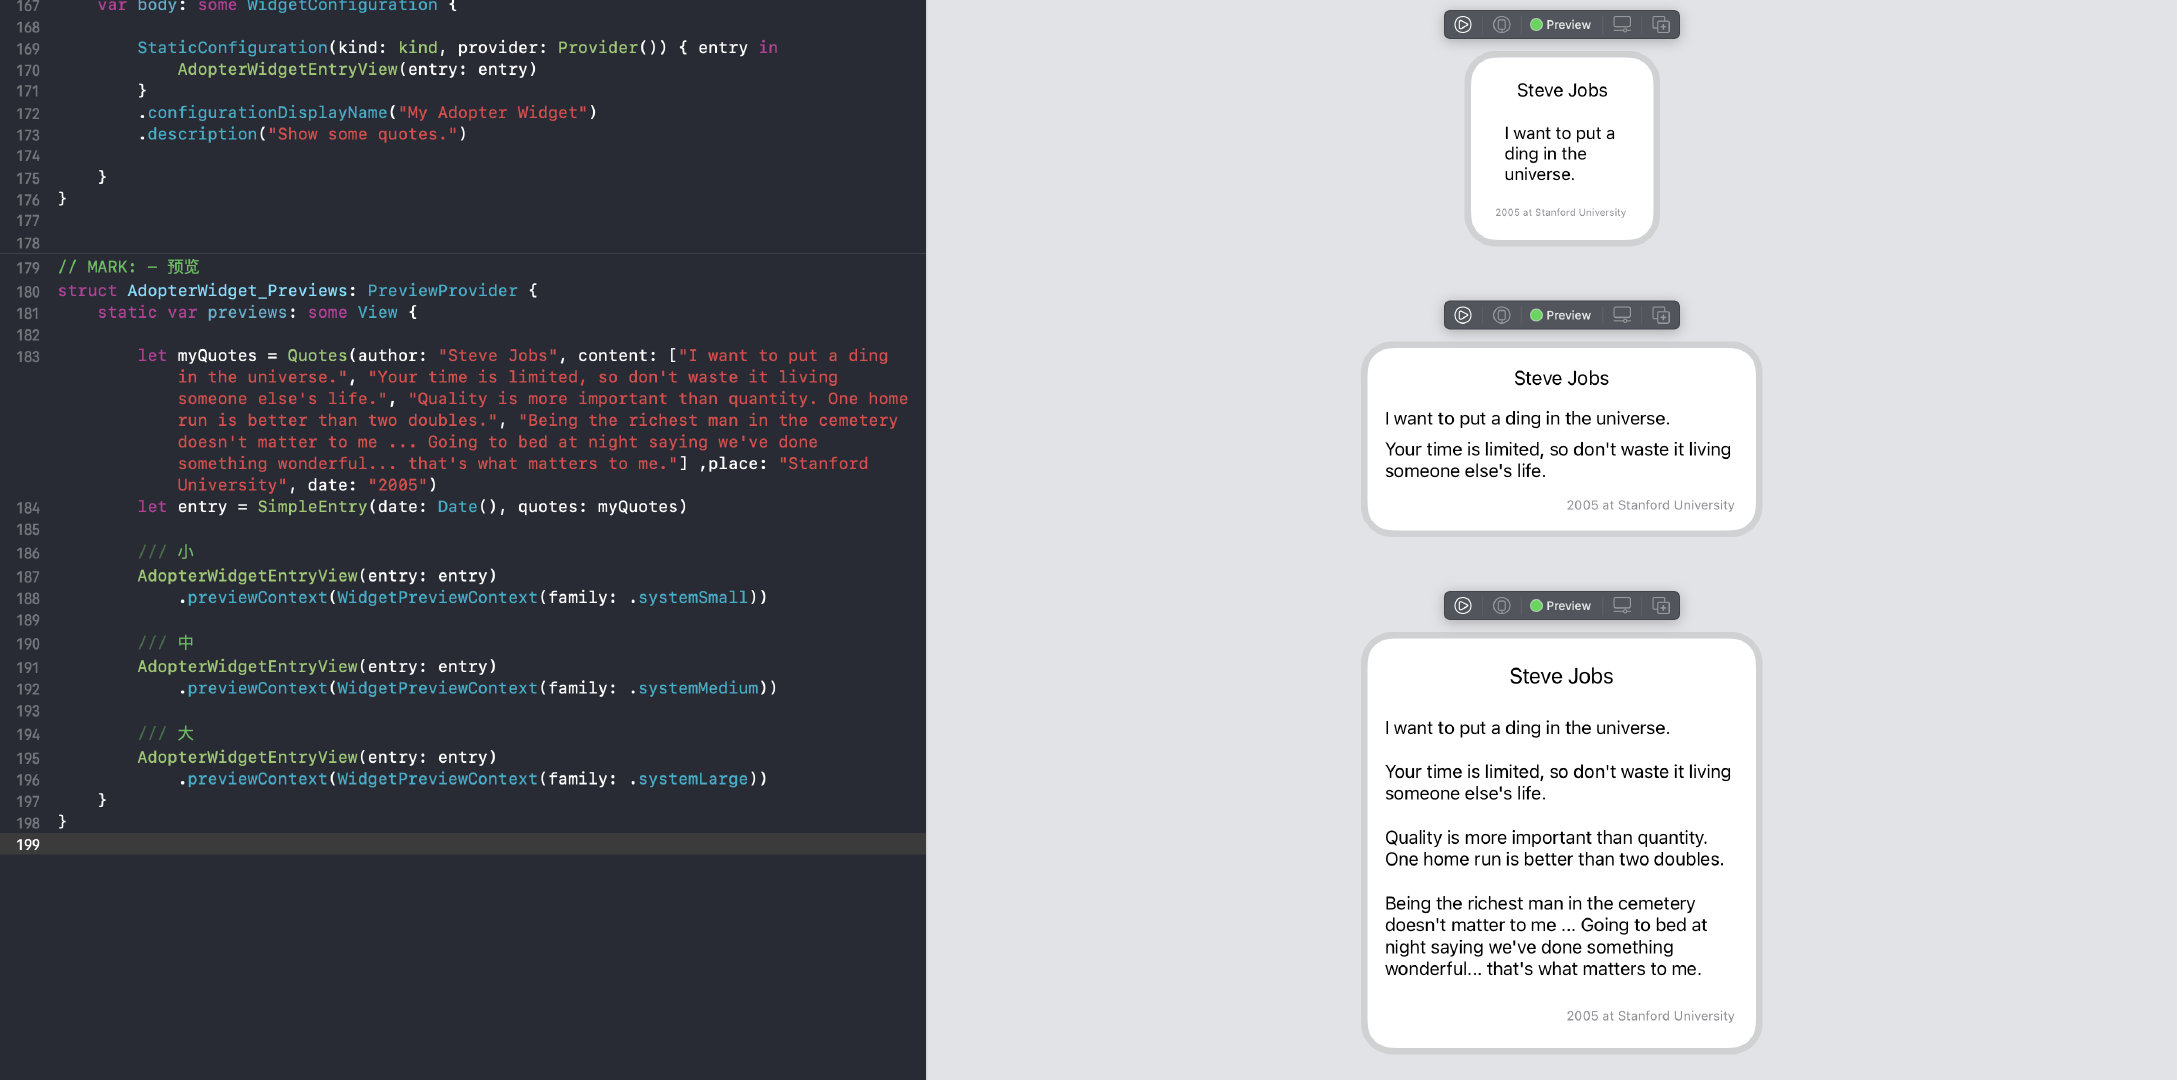Viewport: 2177px width, 1080px height.
Task: Start Live Preview on the small widget preview
Action: tap(1463, 25)
